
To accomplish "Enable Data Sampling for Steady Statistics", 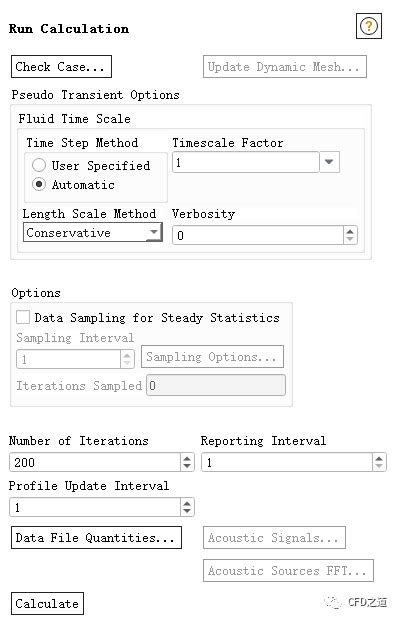I will [x=23, y=317].
